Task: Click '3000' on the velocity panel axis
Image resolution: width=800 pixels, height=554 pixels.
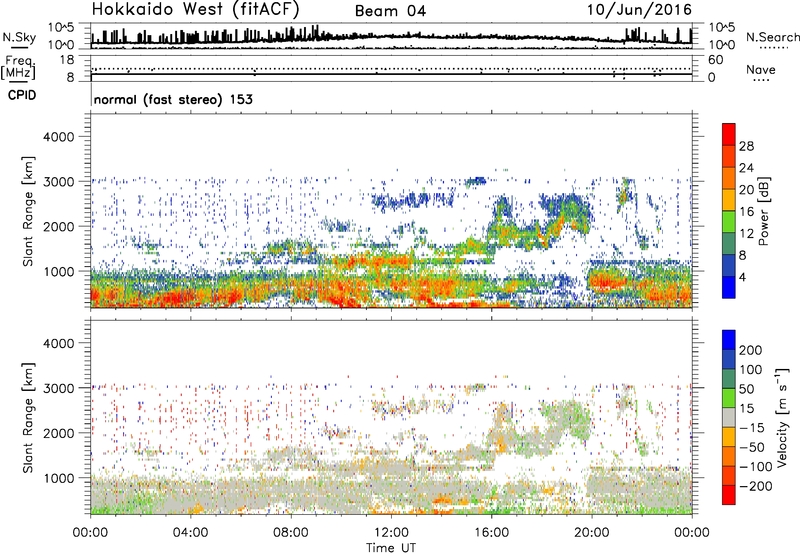Action: (59, 388)
